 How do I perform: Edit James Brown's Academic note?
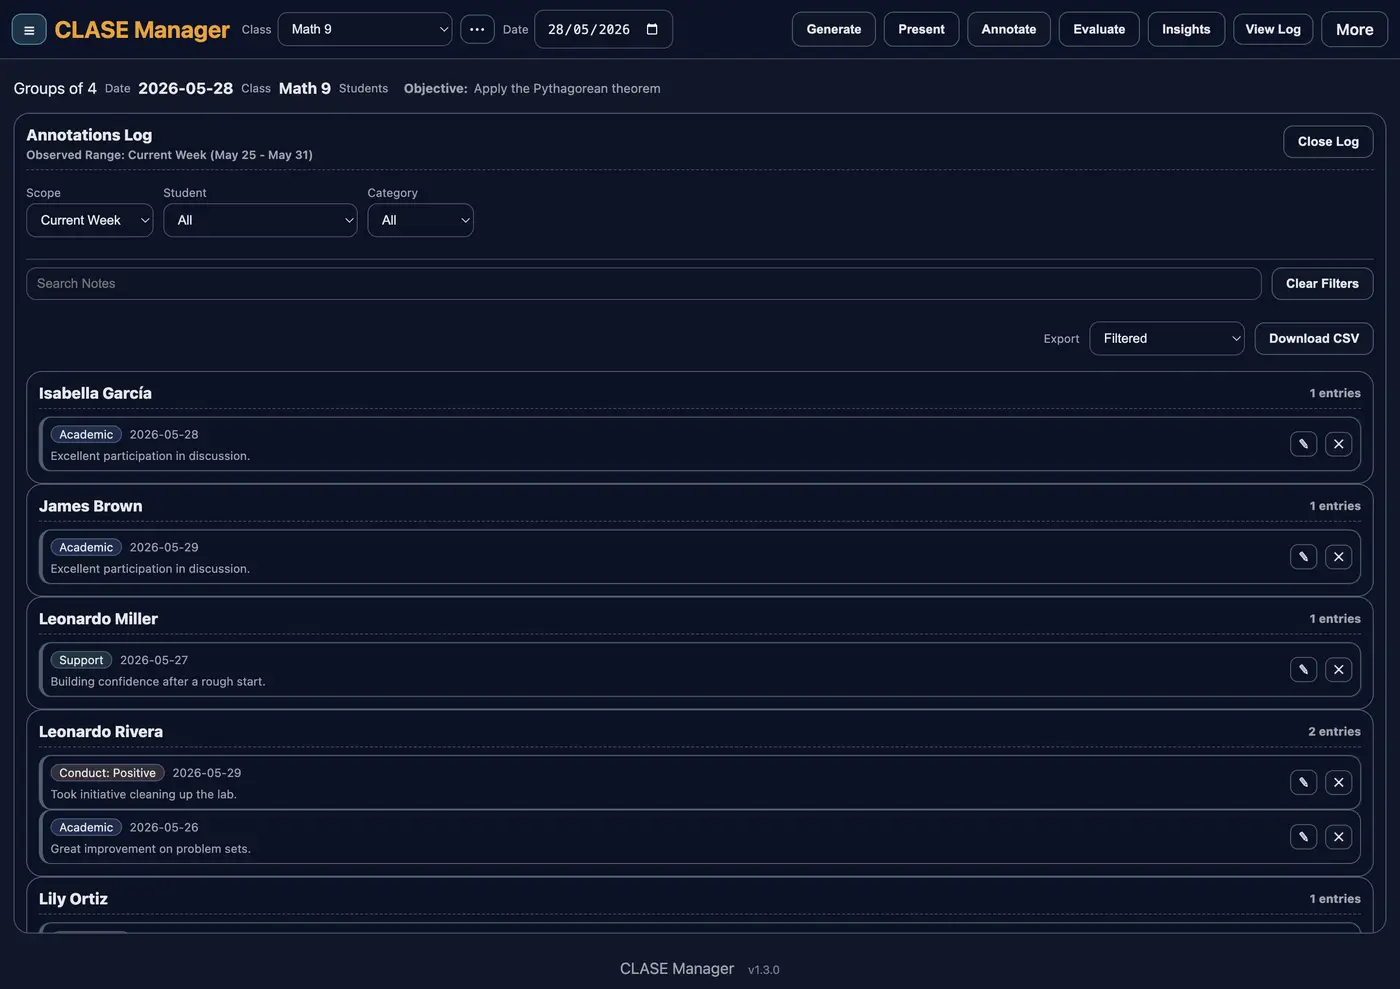1303,557
